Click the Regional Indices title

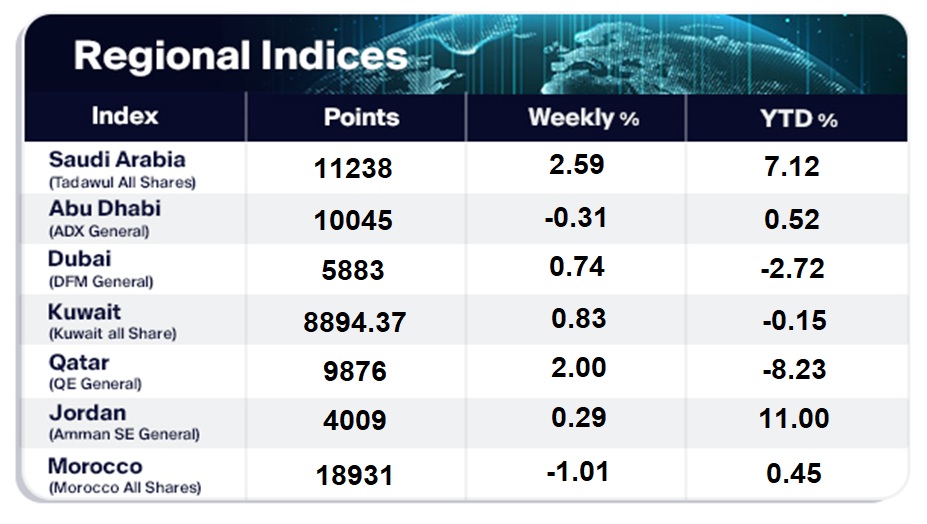tap(241, 56)
